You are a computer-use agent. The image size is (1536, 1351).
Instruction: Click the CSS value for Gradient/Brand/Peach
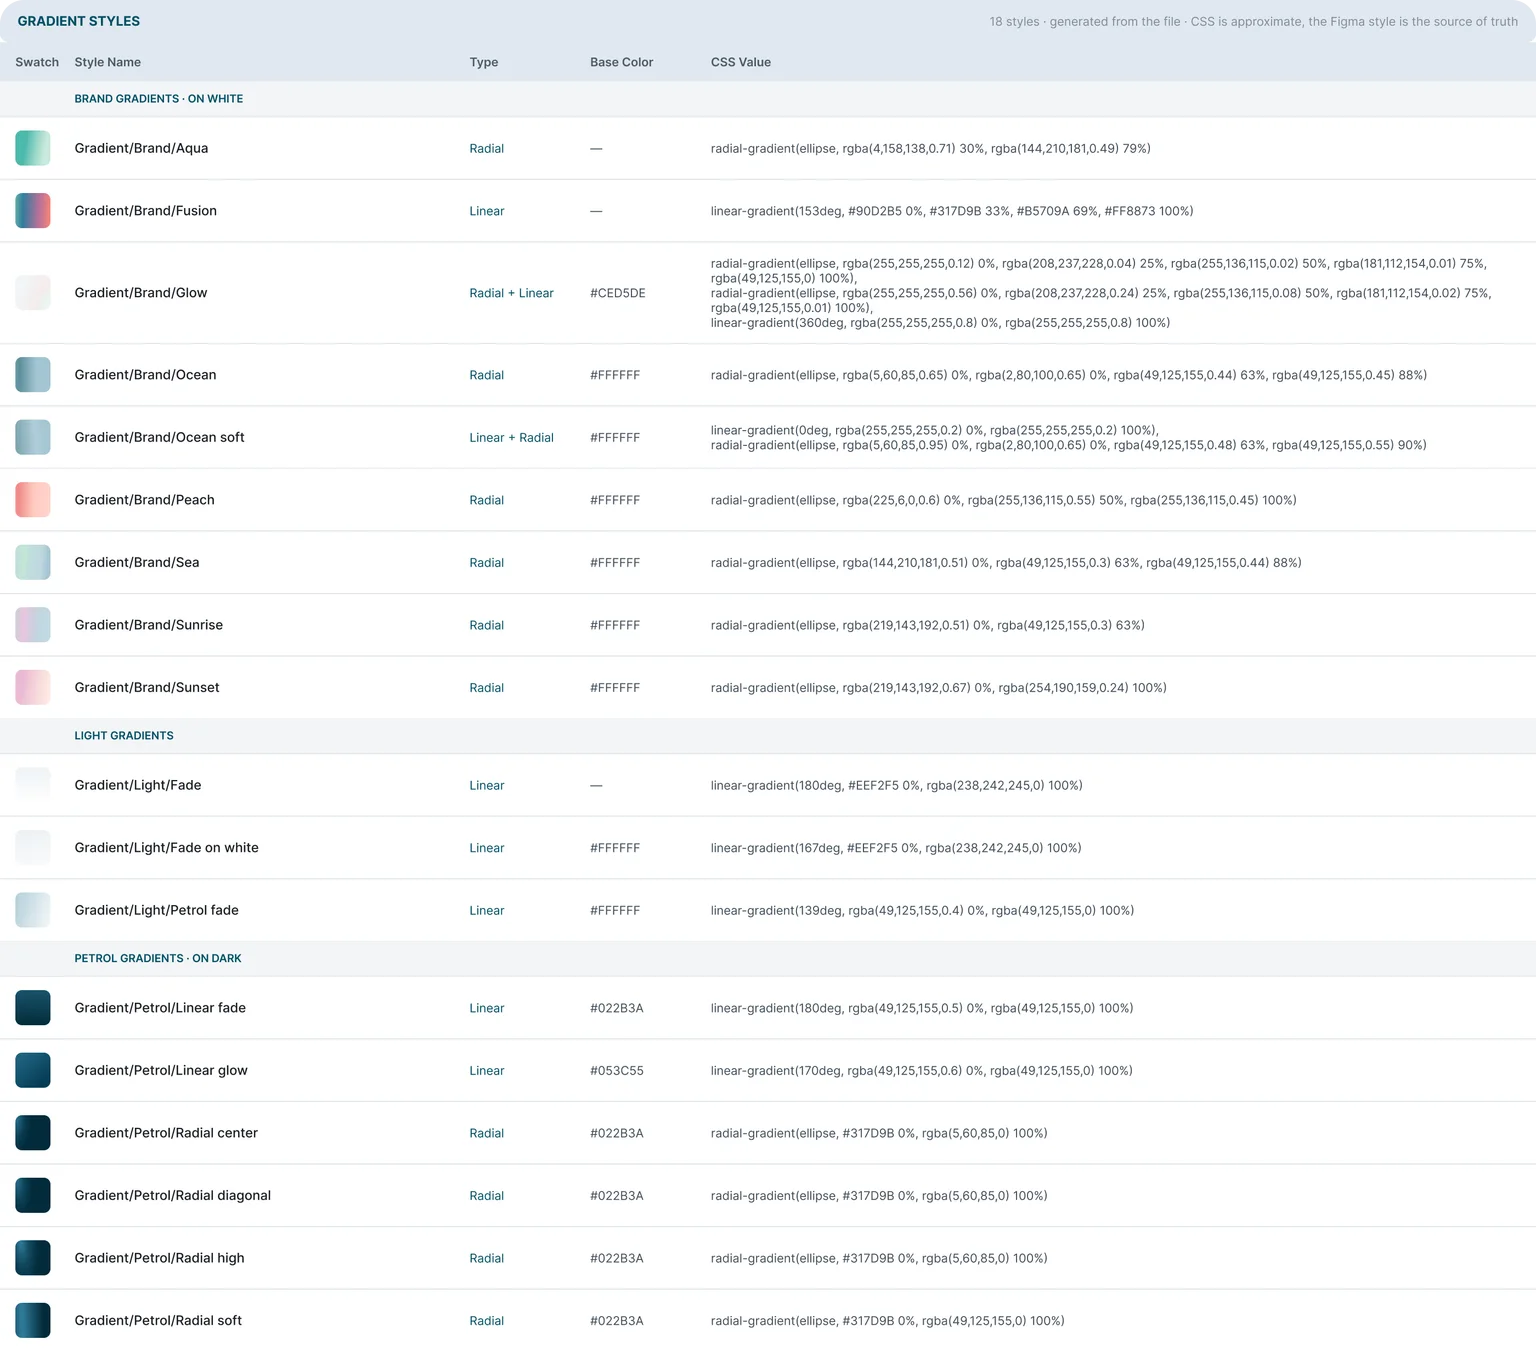tap(1004, 500)
